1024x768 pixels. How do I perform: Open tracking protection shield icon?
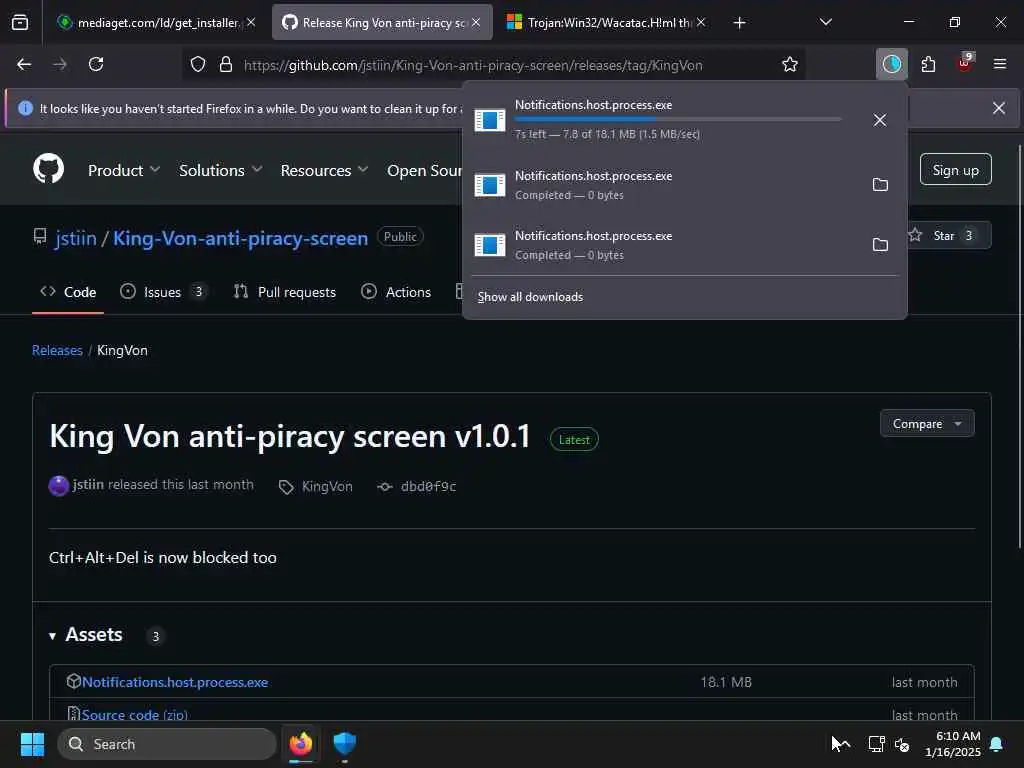tap(198, 65)
